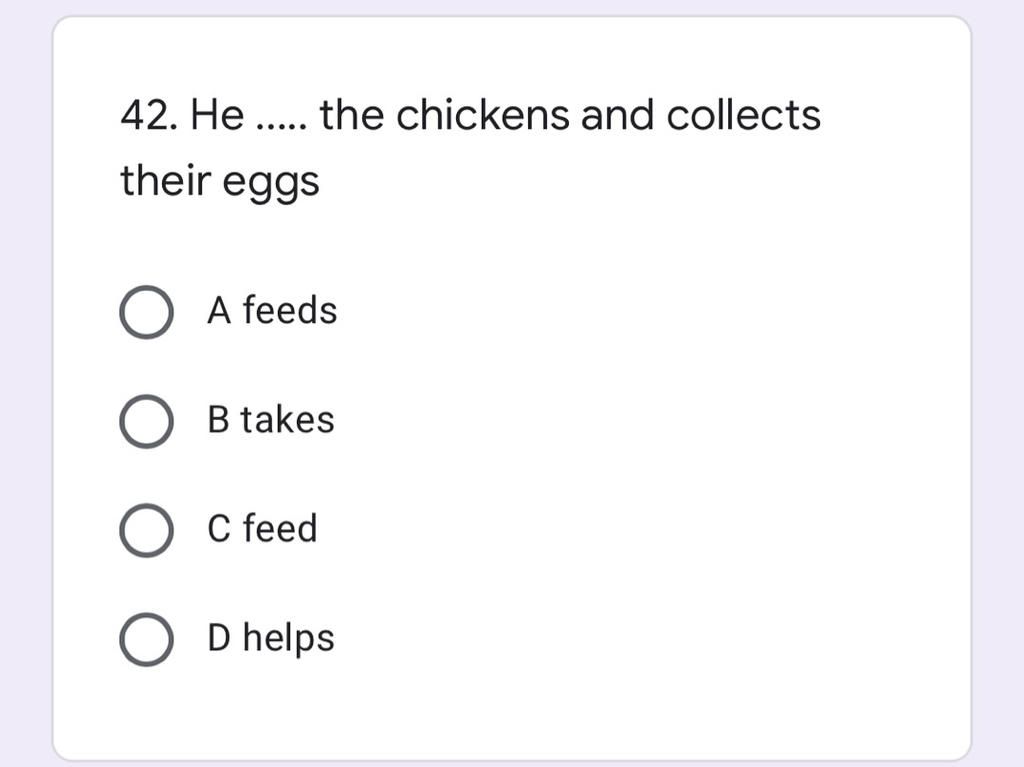Viewport: 1024px width, 767px height.
Task: Click the letter A before 'feeds'
Action: pos(219,310)
